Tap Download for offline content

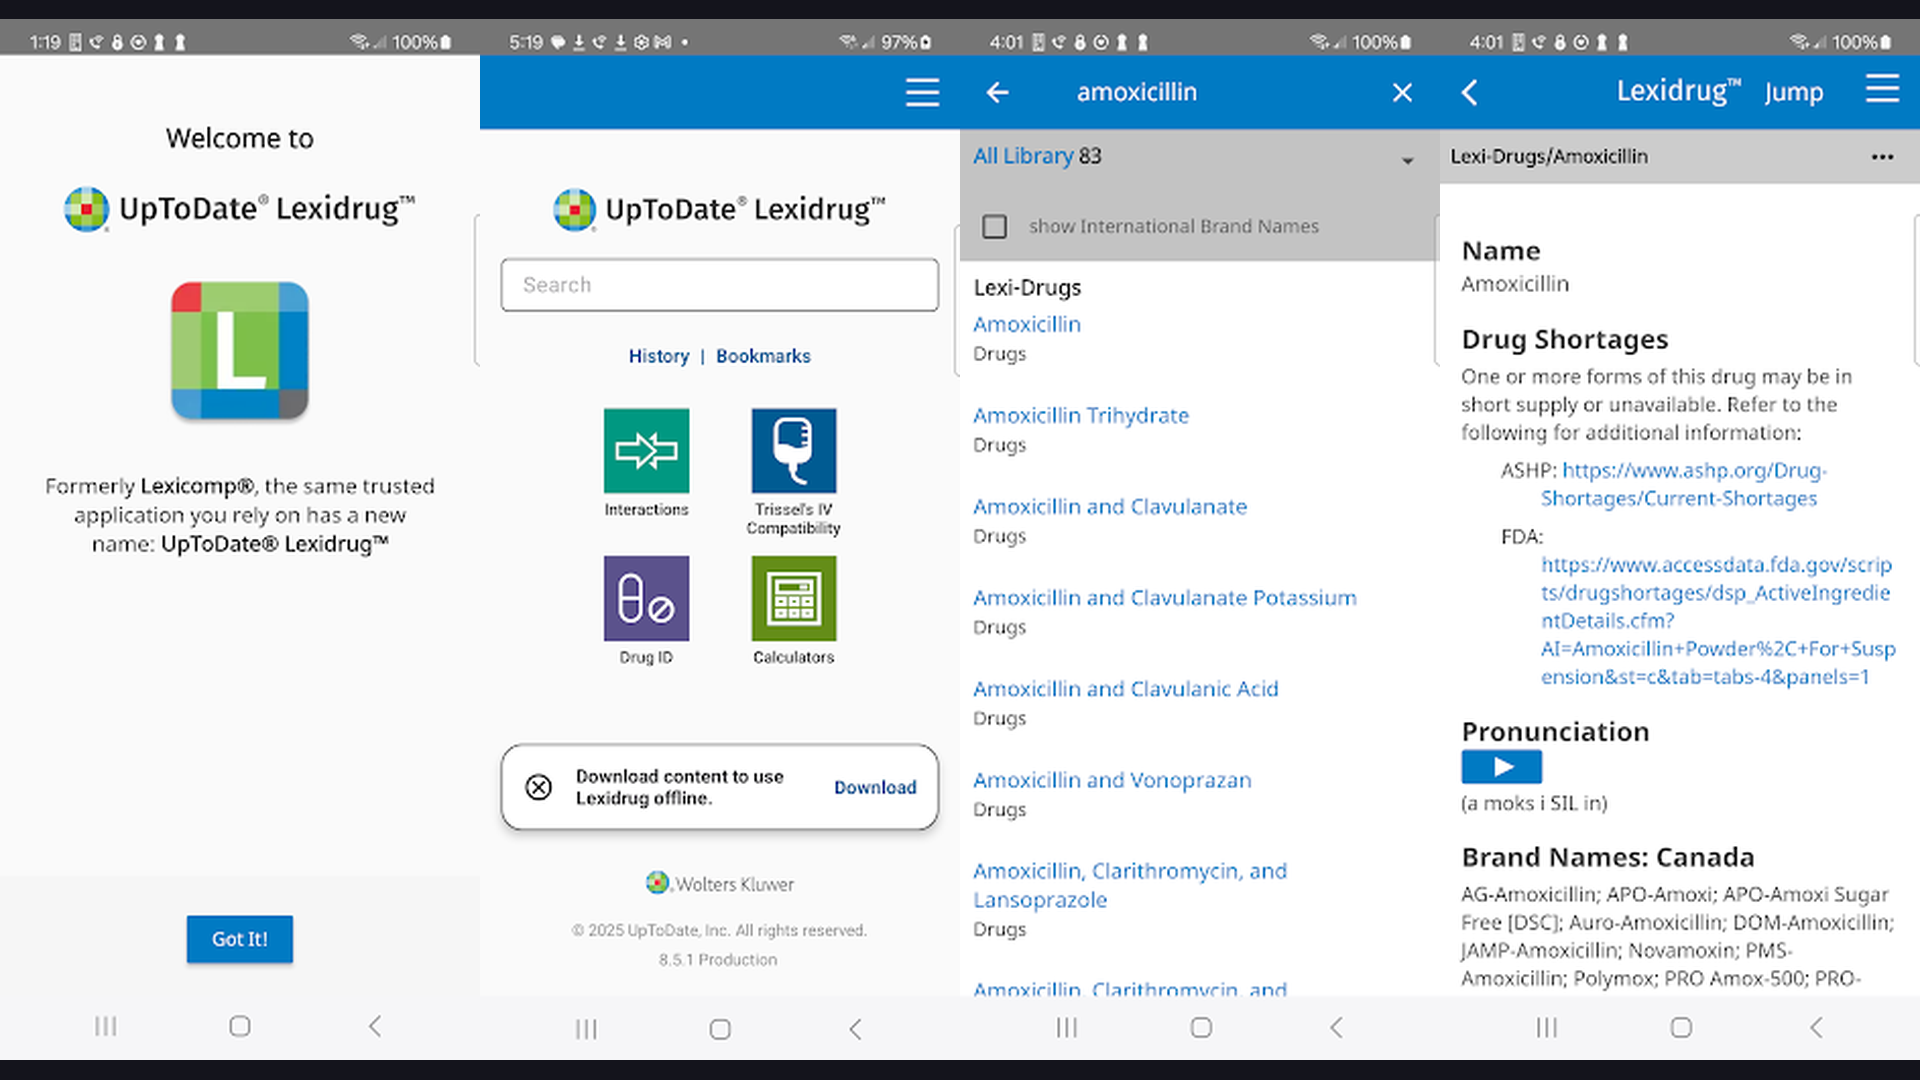point(875,787)
